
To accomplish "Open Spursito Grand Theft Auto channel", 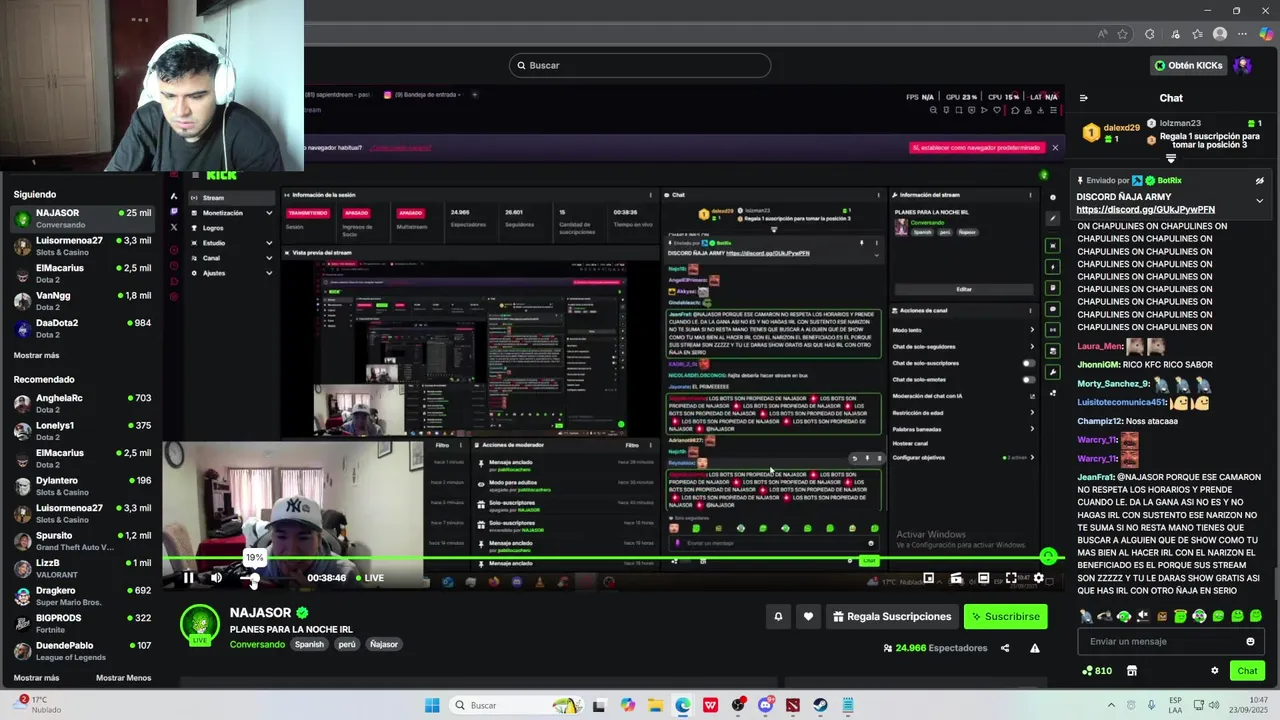I will [x=80, y=540].
